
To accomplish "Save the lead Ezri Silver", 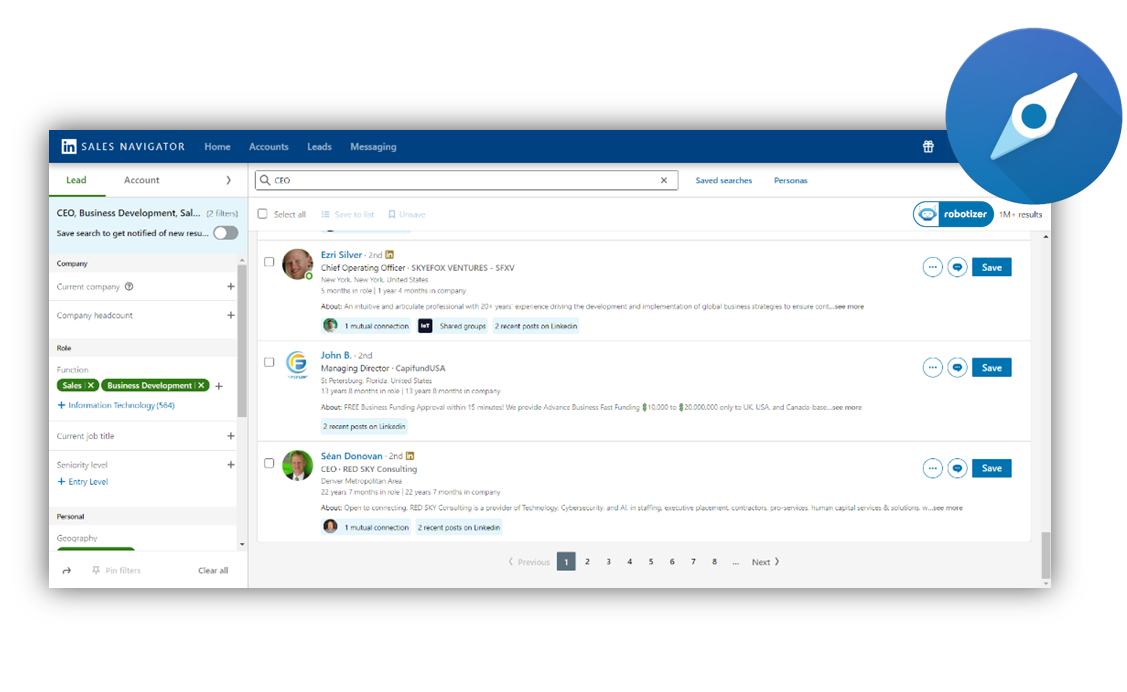I will pyautogui.click(x=992, y=267).
